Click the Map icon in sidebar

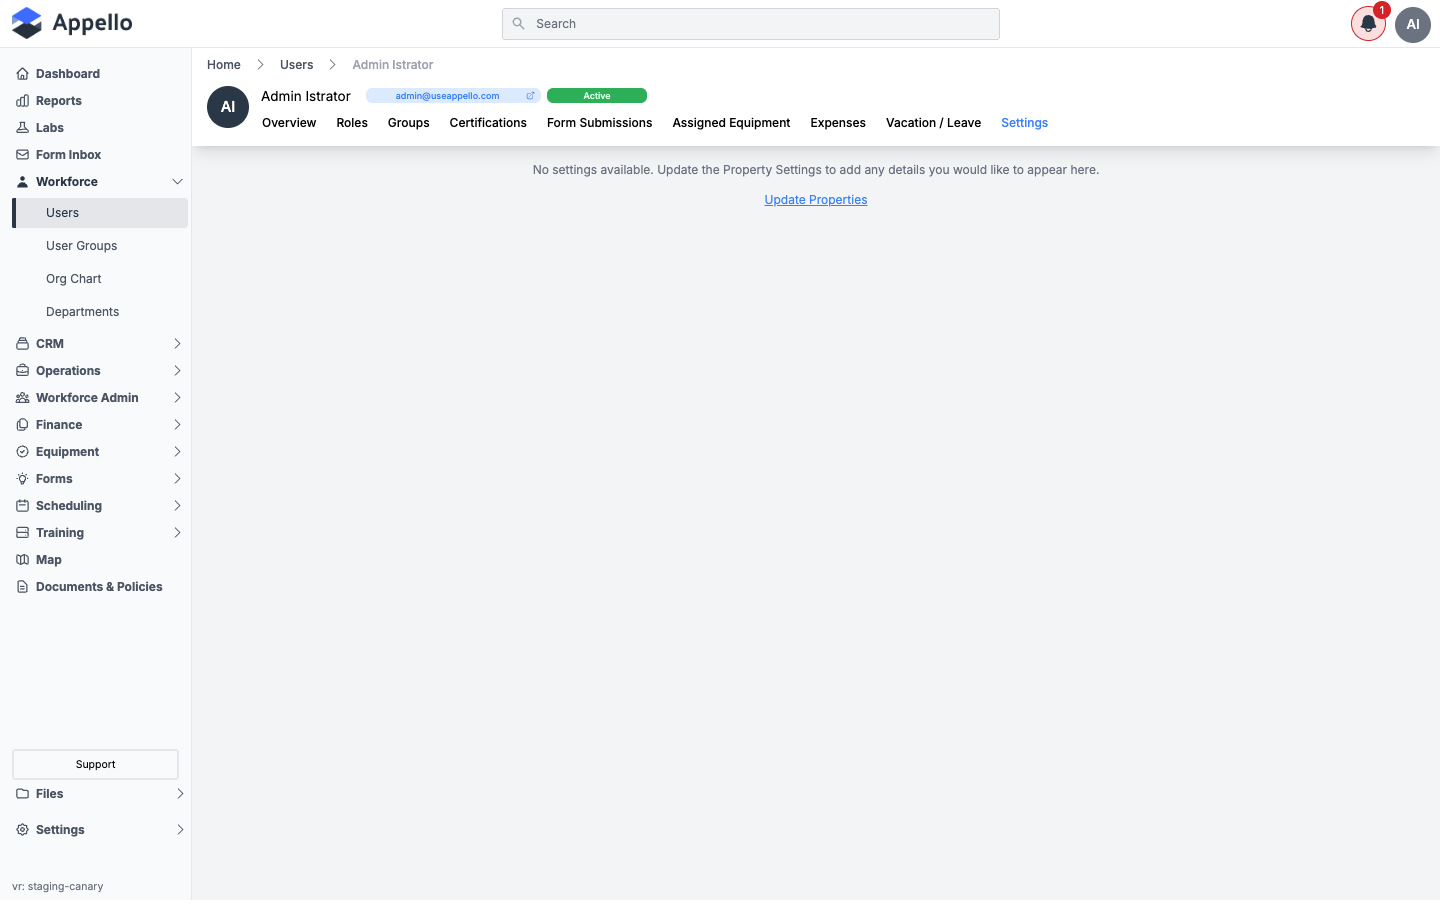pos(22,560)
